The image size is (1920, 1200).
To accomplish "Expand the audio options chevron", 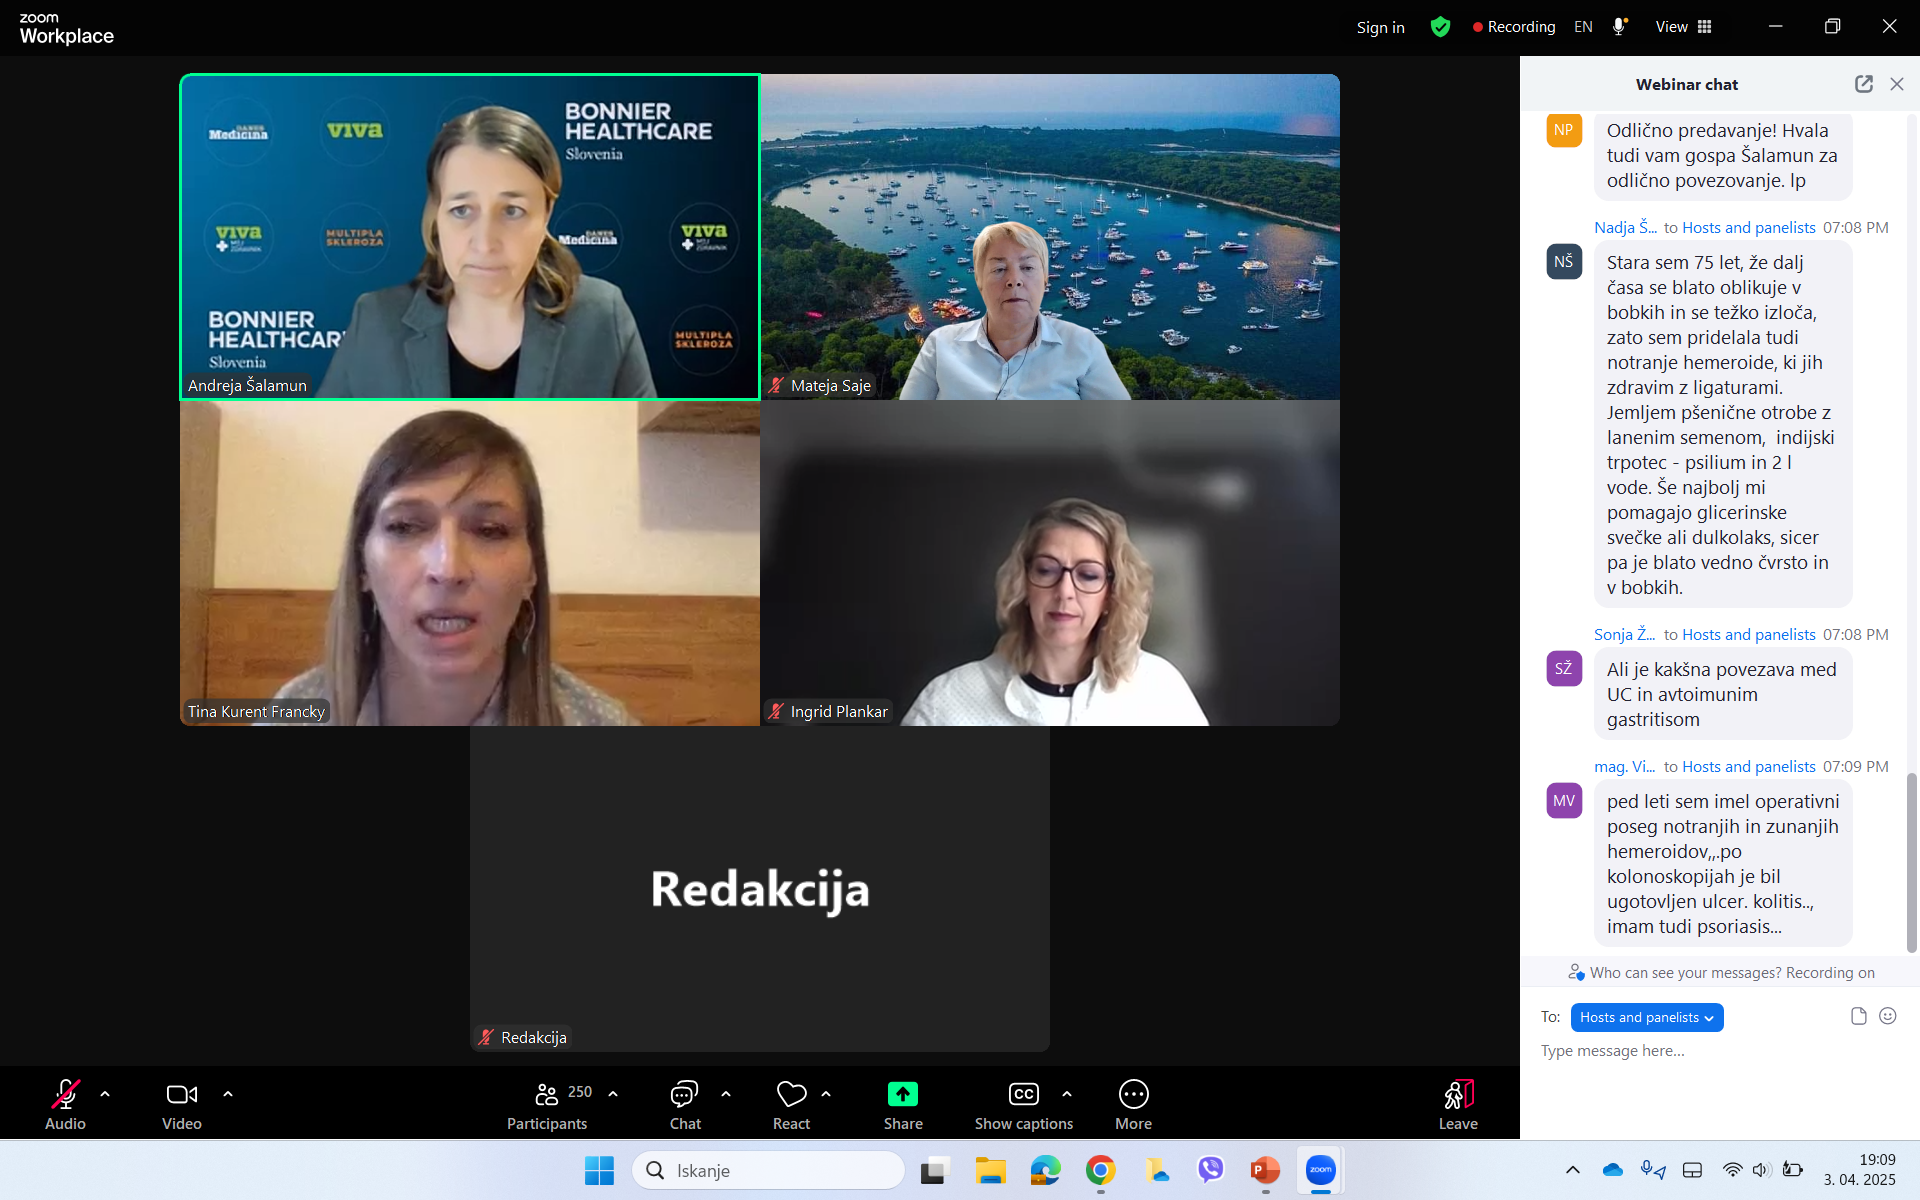I will [105, 1094].
